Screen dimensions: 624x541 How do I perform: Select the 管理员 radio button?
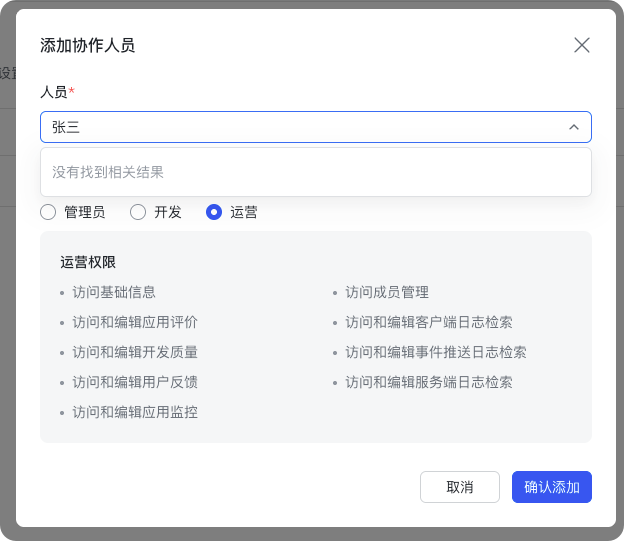click(48, 212)
